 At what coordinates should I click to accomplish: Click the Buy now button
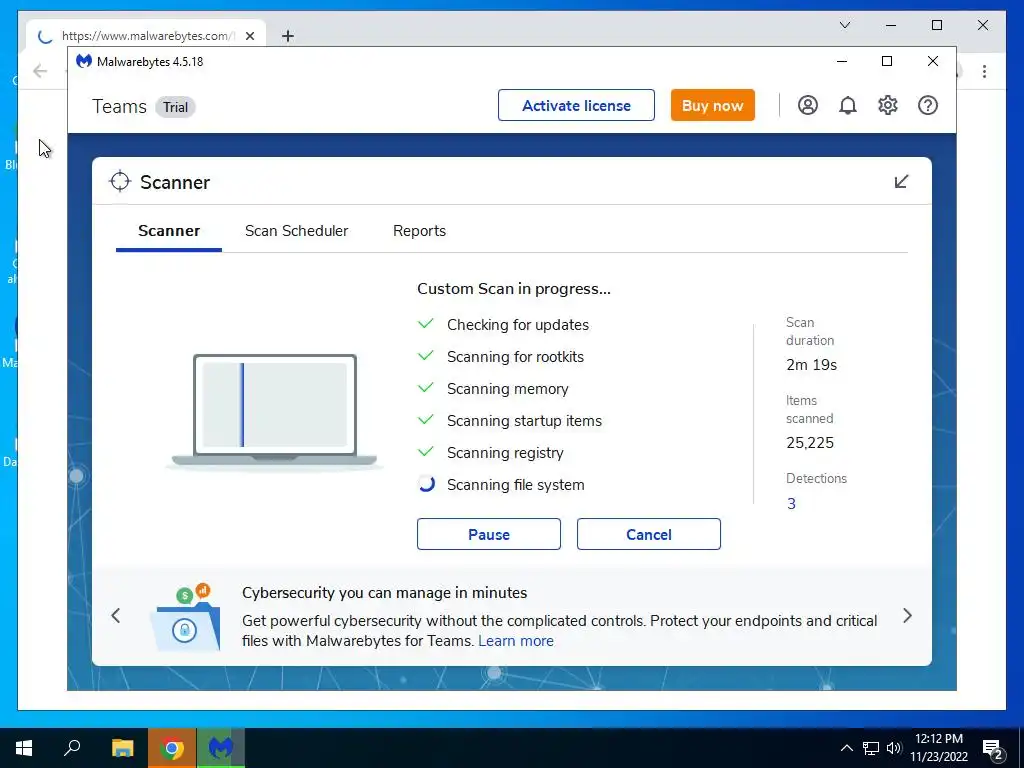[712, 105]
